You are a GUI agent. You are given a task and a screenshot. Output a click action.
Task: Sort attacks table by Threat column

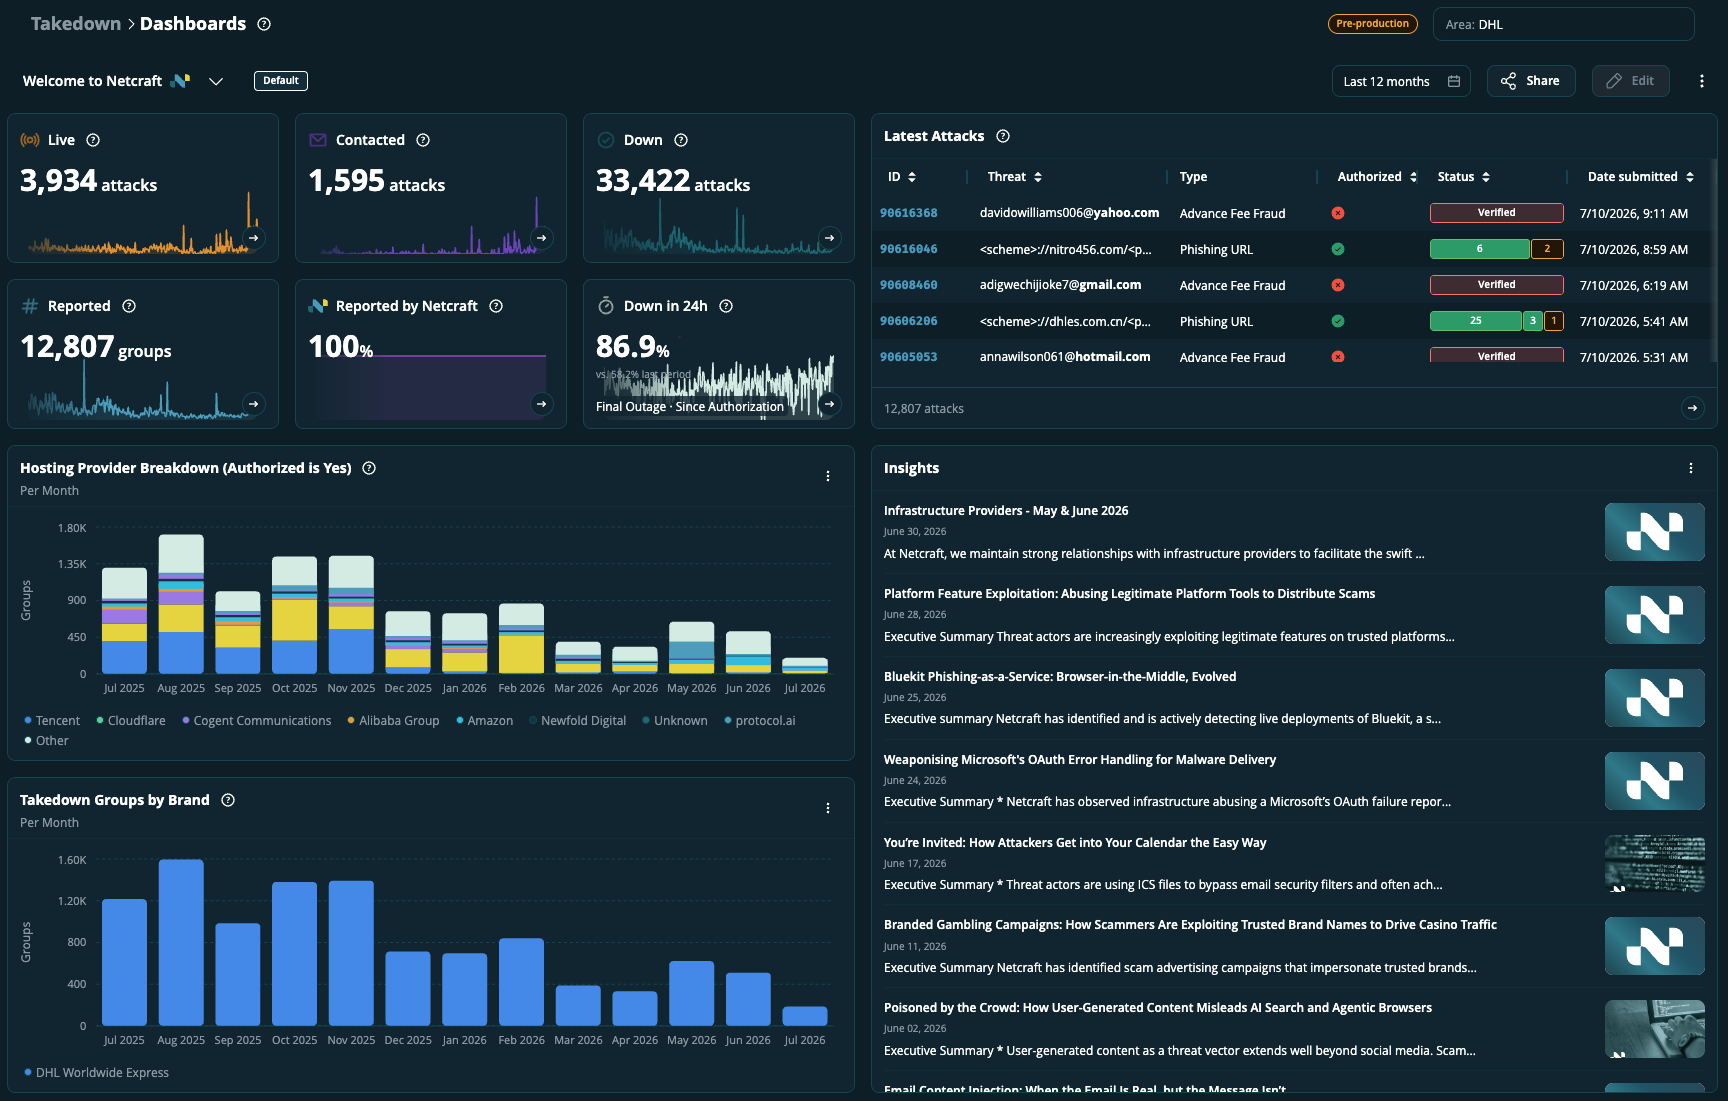pyautogui.click(x=1015, y=177)
